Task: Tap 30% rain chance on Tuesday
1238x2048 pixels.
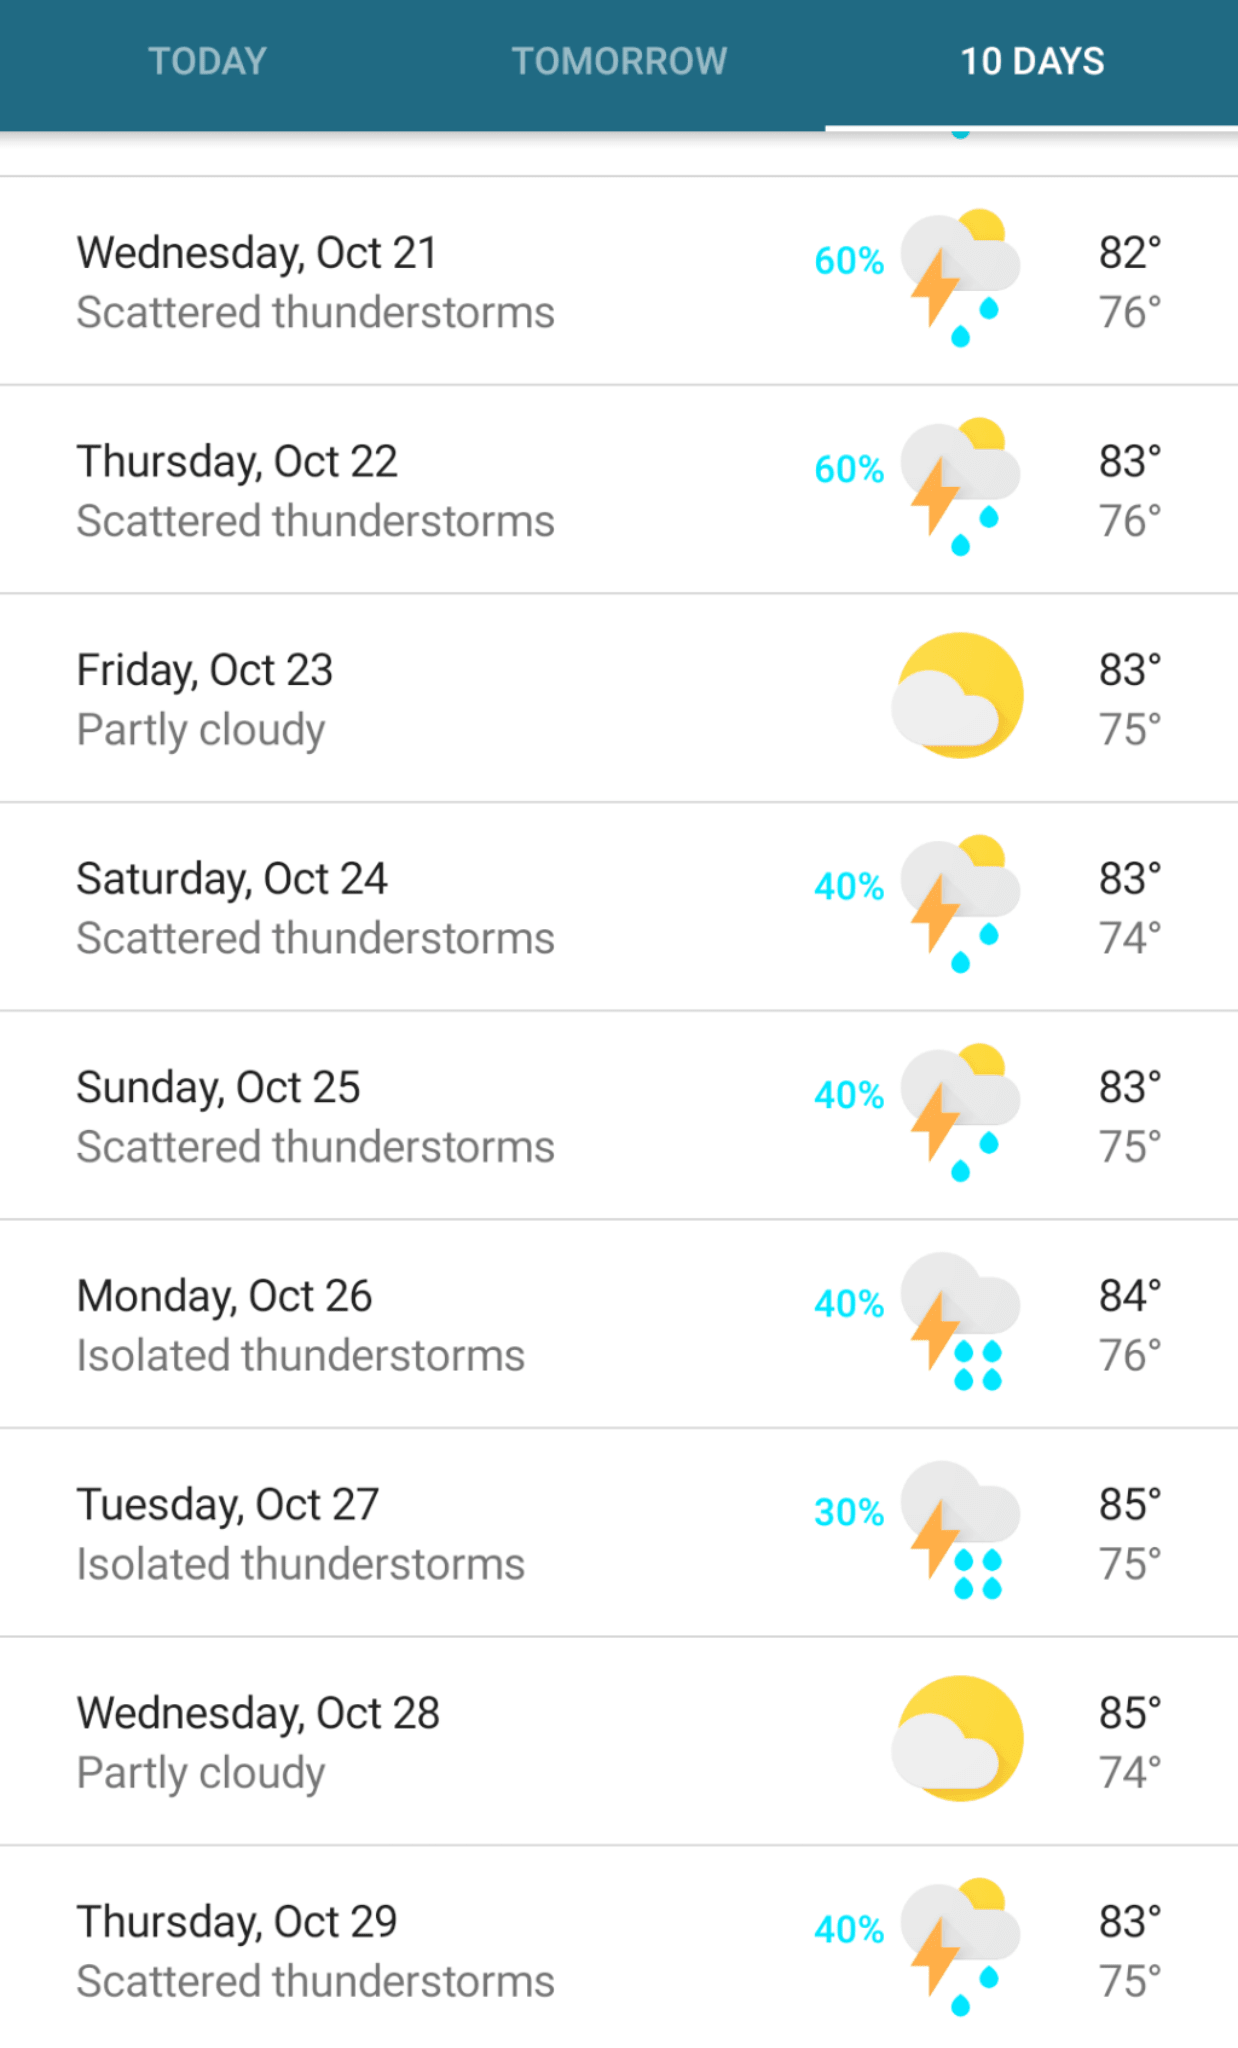Action: 849,1513
